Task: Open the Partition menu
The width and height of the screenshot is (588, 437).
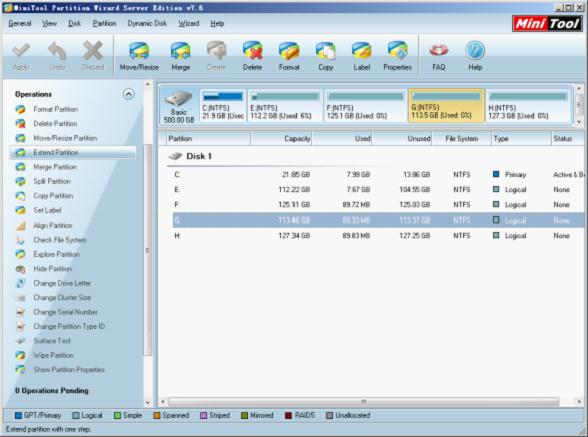Action: pyautogui.click(x=104, y=23)
